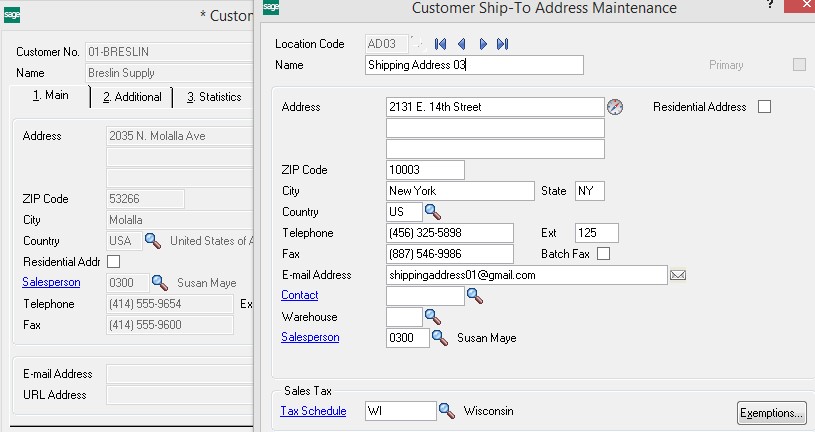Switch to the Additional tab
Viewport: 815px width, 432px height.
tap(131, 97)
